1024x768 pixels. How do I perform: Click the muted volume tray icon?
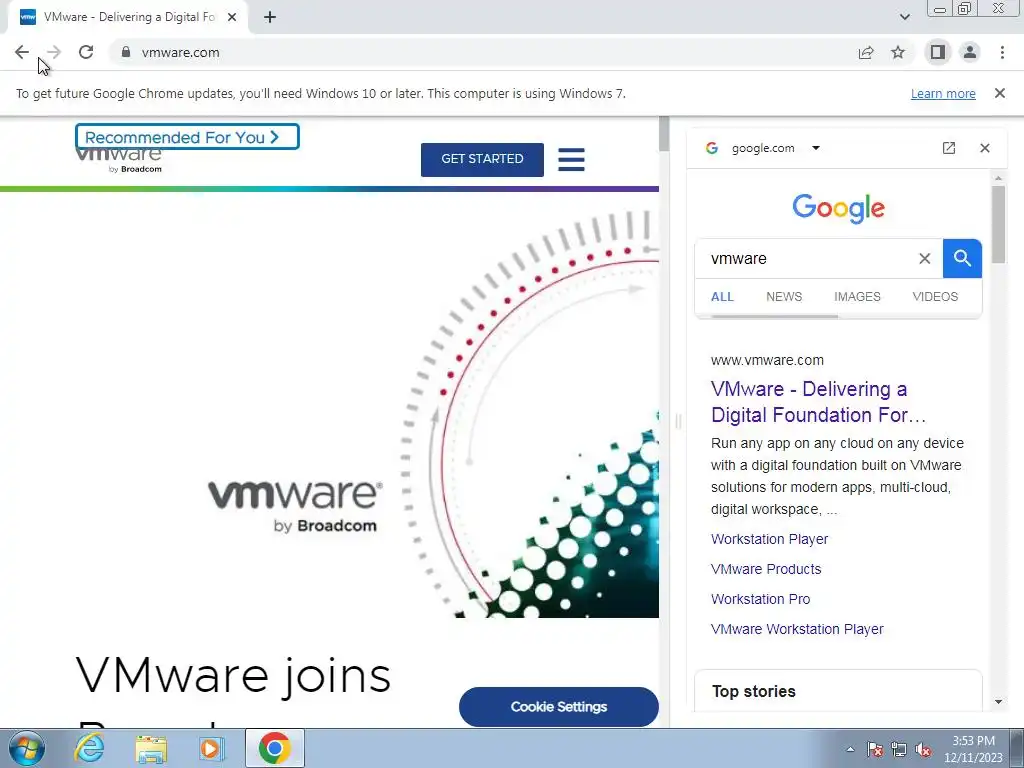(x=923, y=749)
